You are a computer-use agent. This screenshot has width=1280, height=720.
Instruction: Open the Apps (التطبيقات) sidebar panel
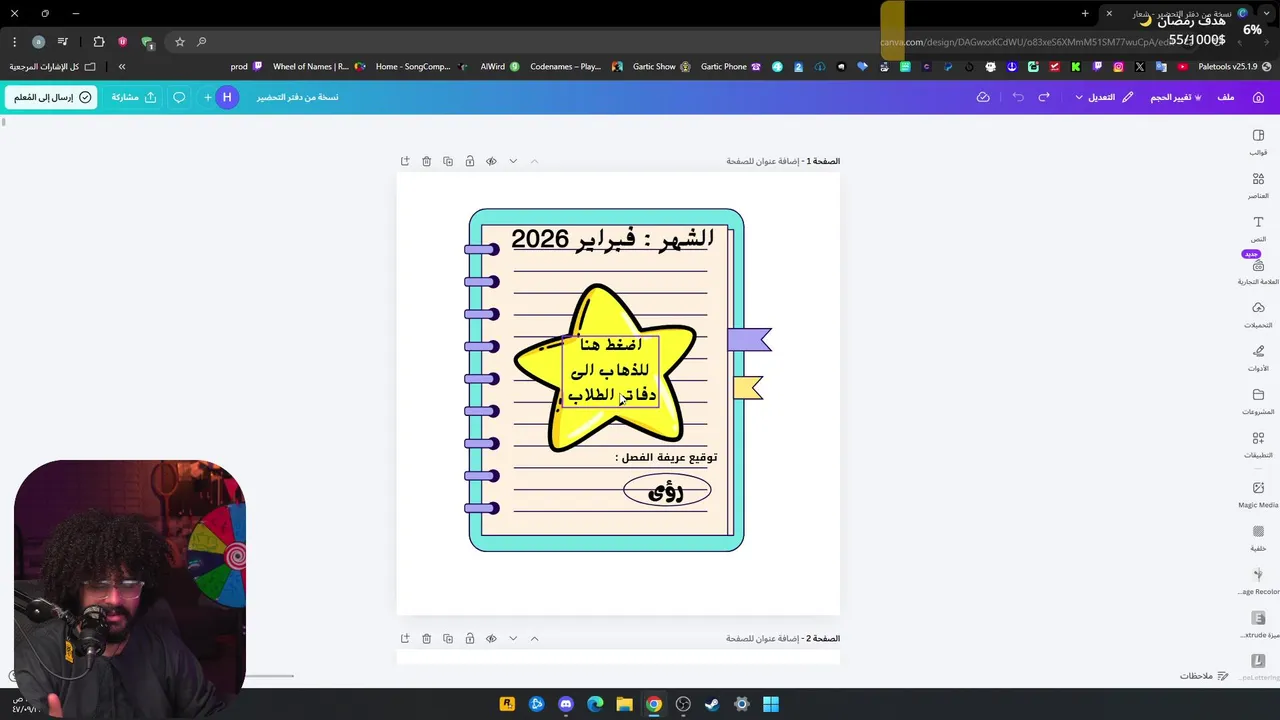pyautogui.click(x=1258, y=444)
